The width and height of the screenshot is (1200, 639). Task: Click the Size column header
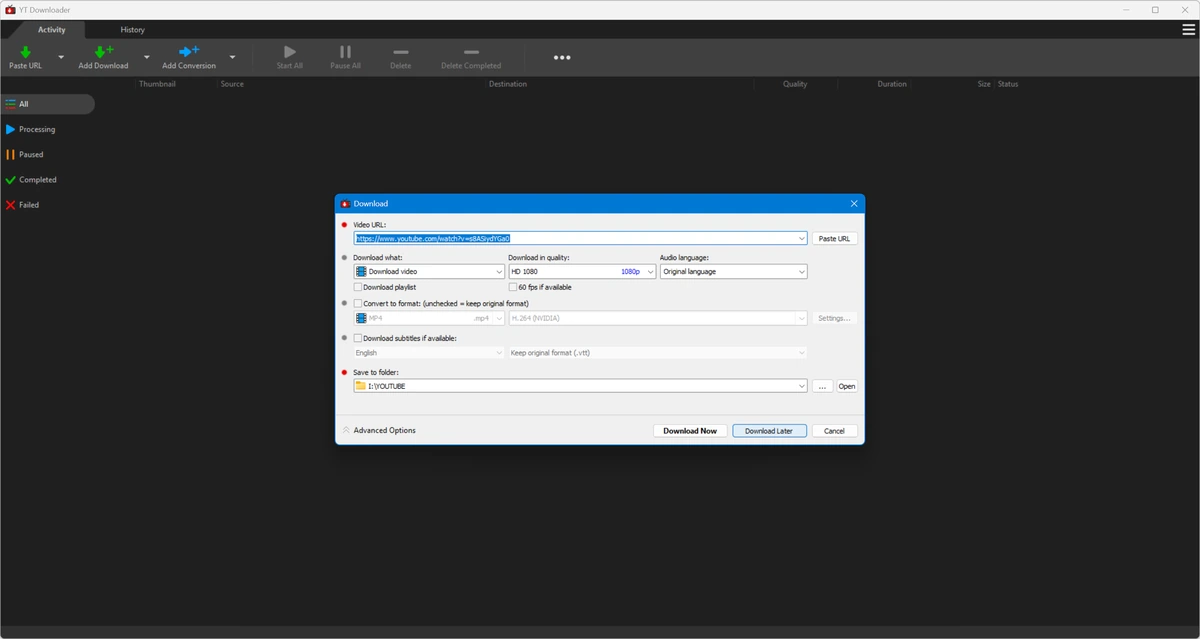pyautogui.click(x=984, y=84)
